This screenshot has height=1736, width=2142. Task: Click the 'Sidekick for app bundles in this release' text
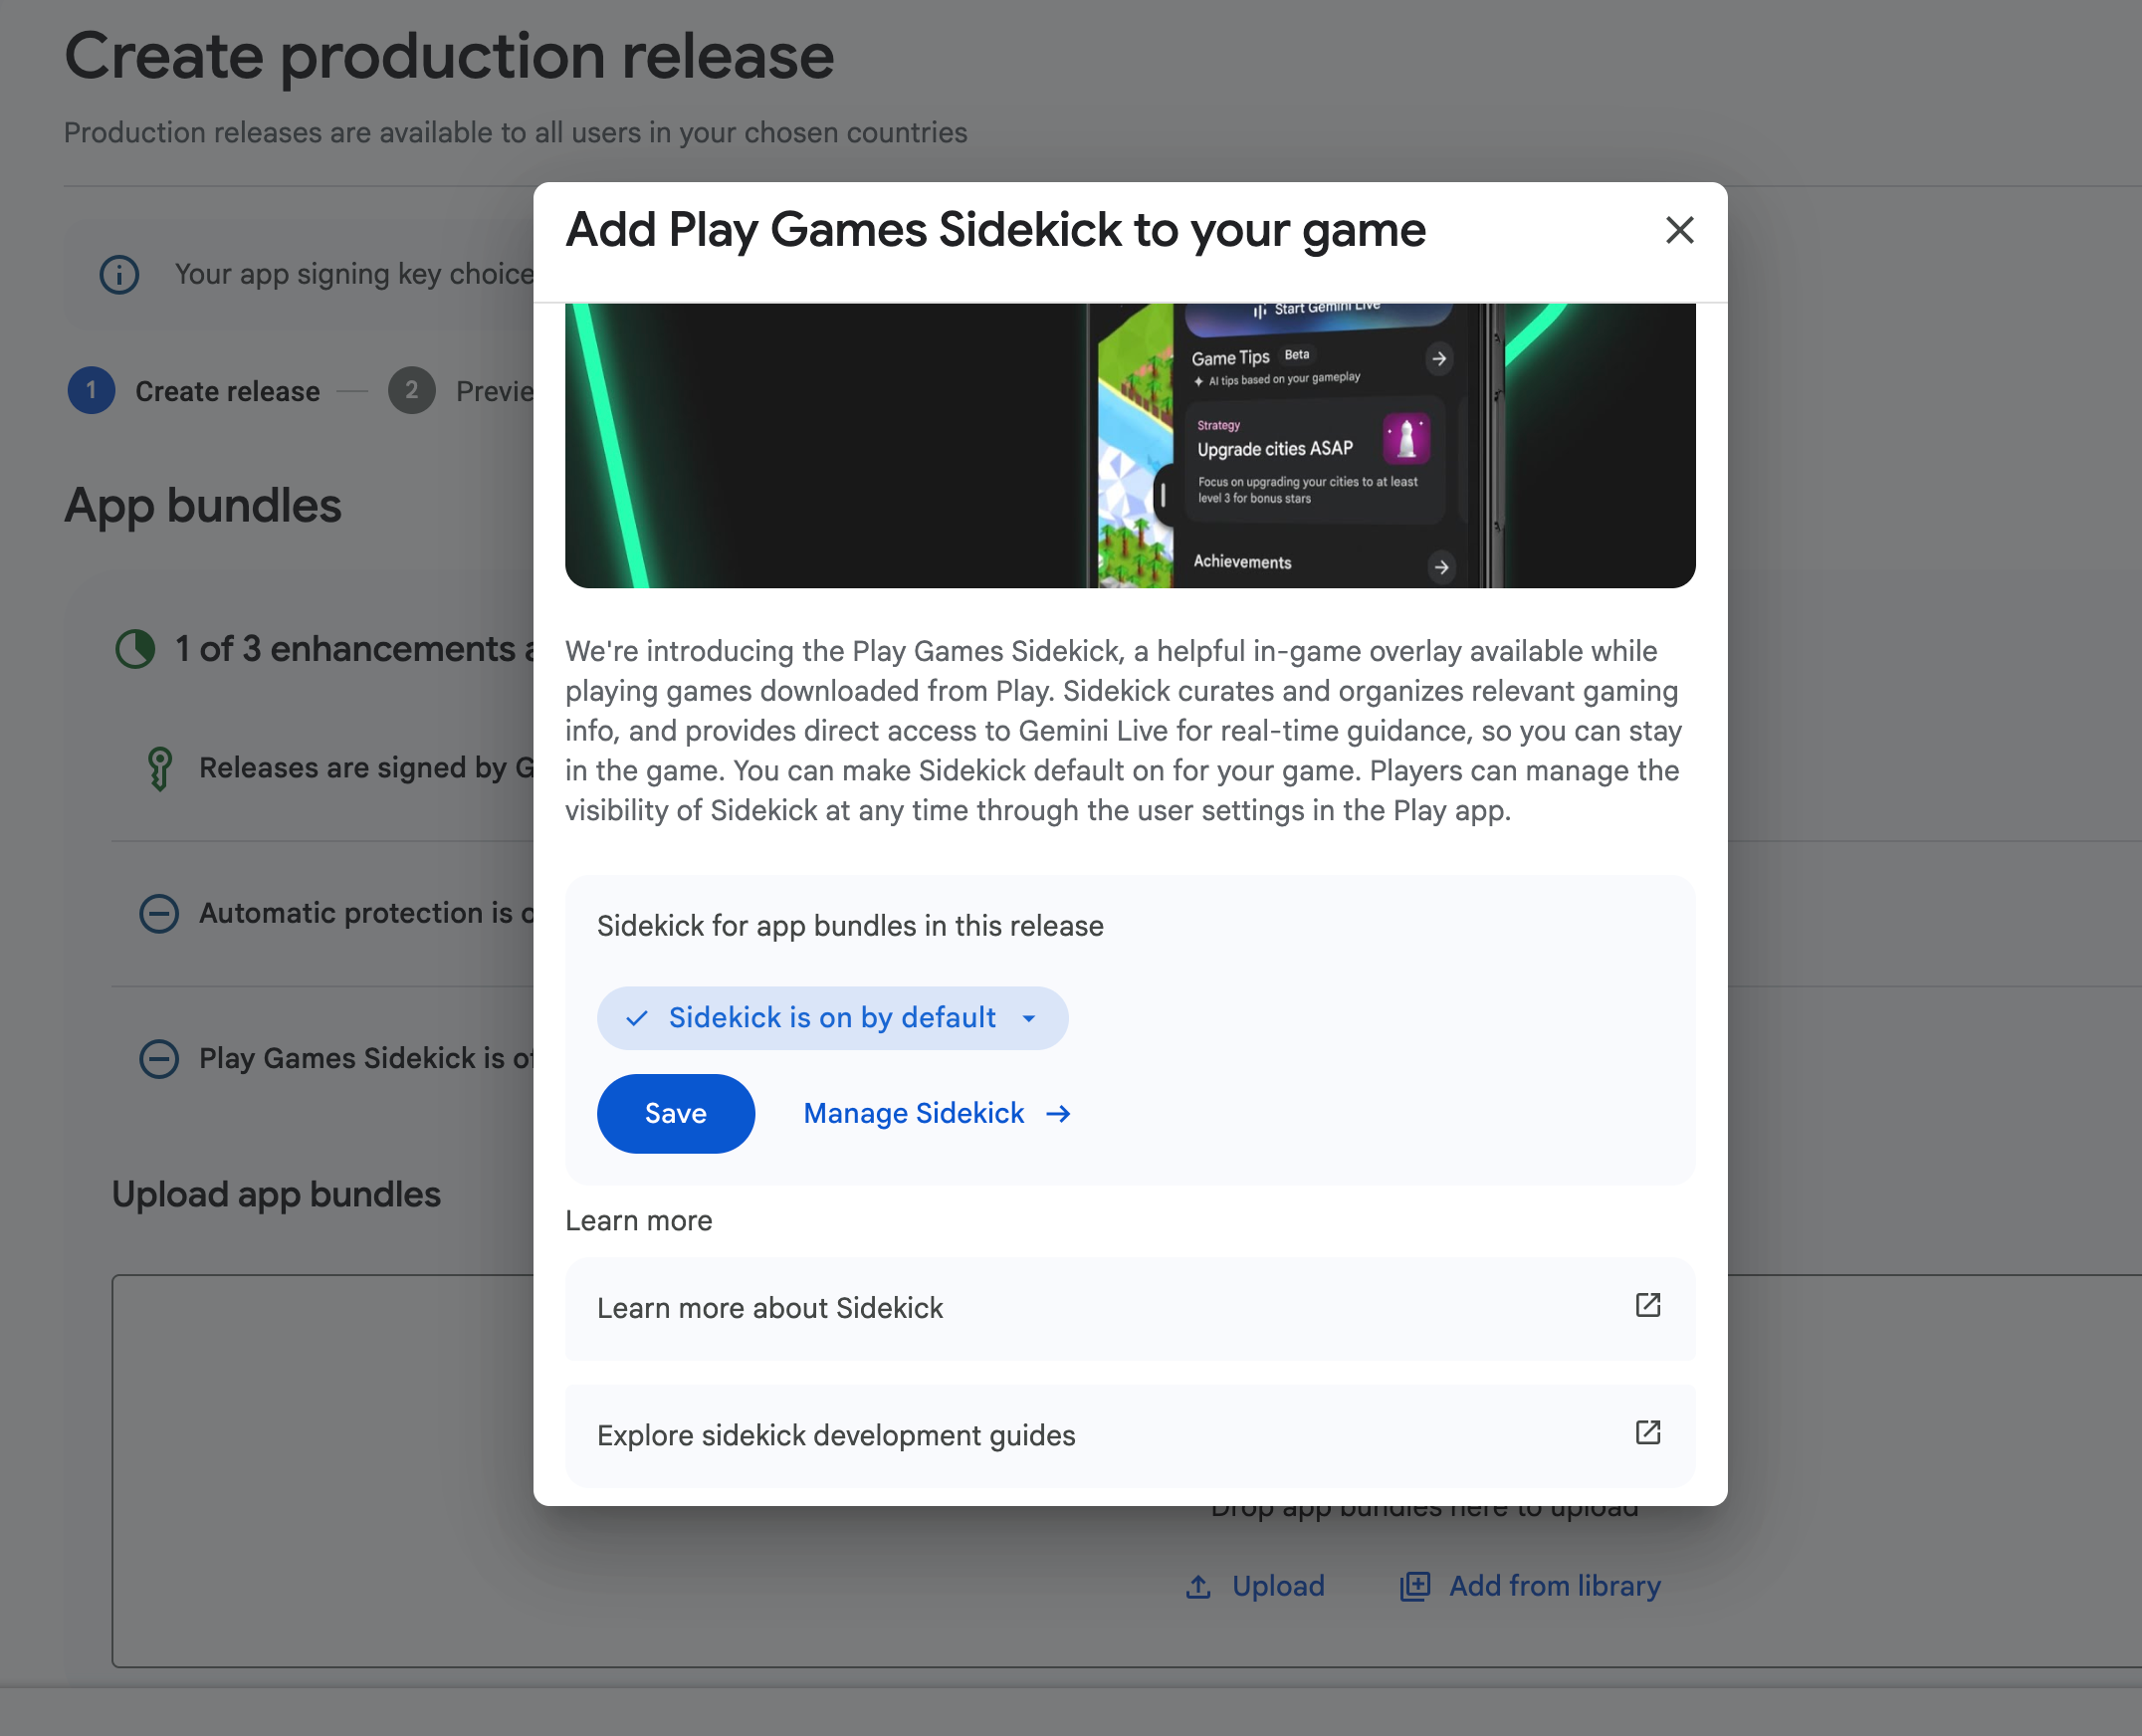click(x=850, y=926)
